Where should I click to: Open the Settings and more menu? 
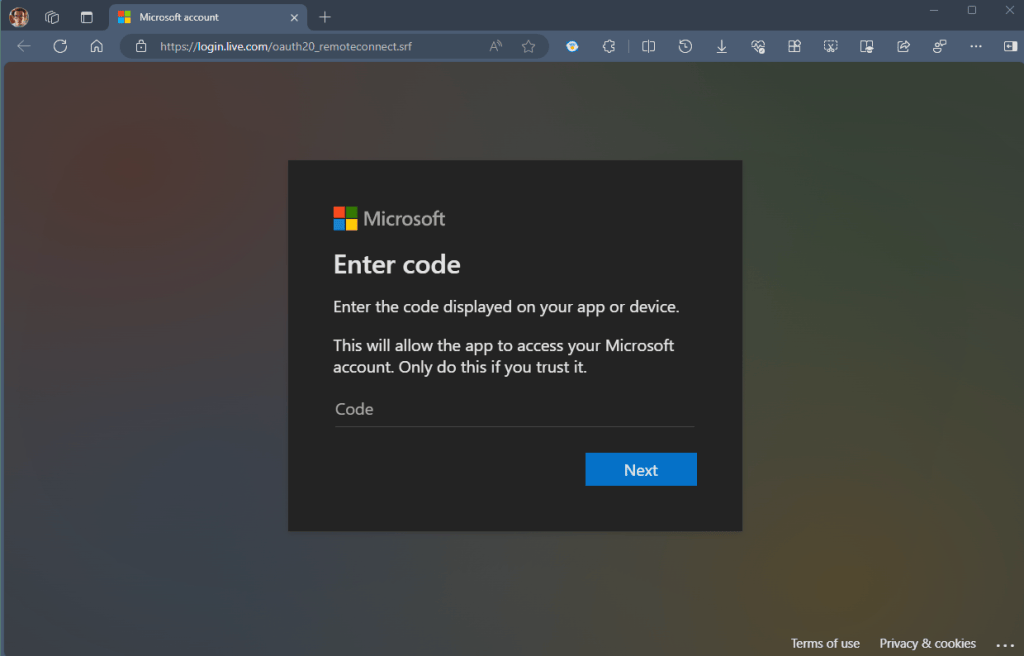975,46
